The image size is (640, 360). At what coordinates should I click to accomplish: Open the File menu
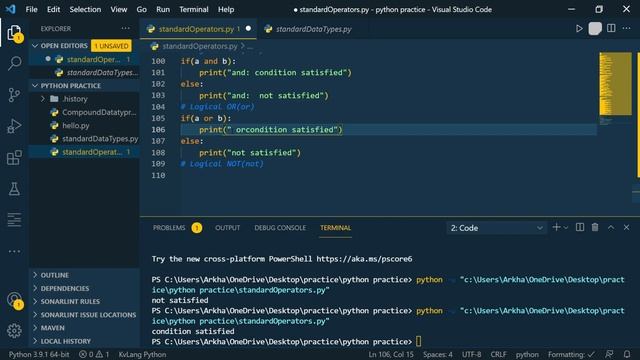tap(31, 9)
